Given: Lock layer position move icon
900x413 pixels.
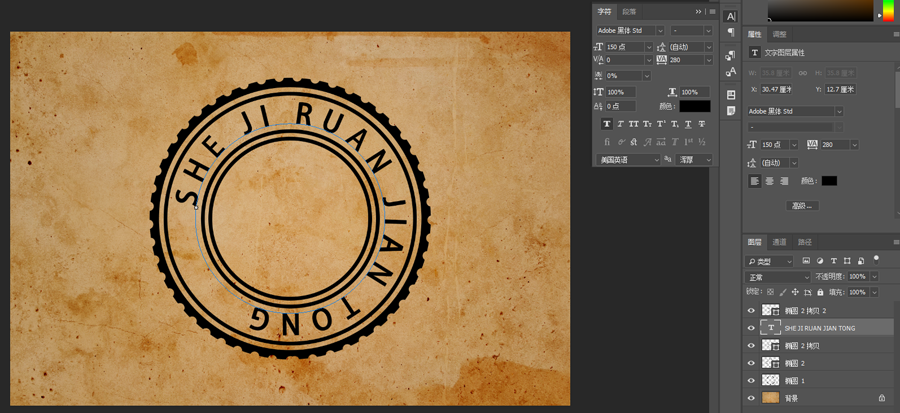Looking at the screenshot, I should coord(795,292).
